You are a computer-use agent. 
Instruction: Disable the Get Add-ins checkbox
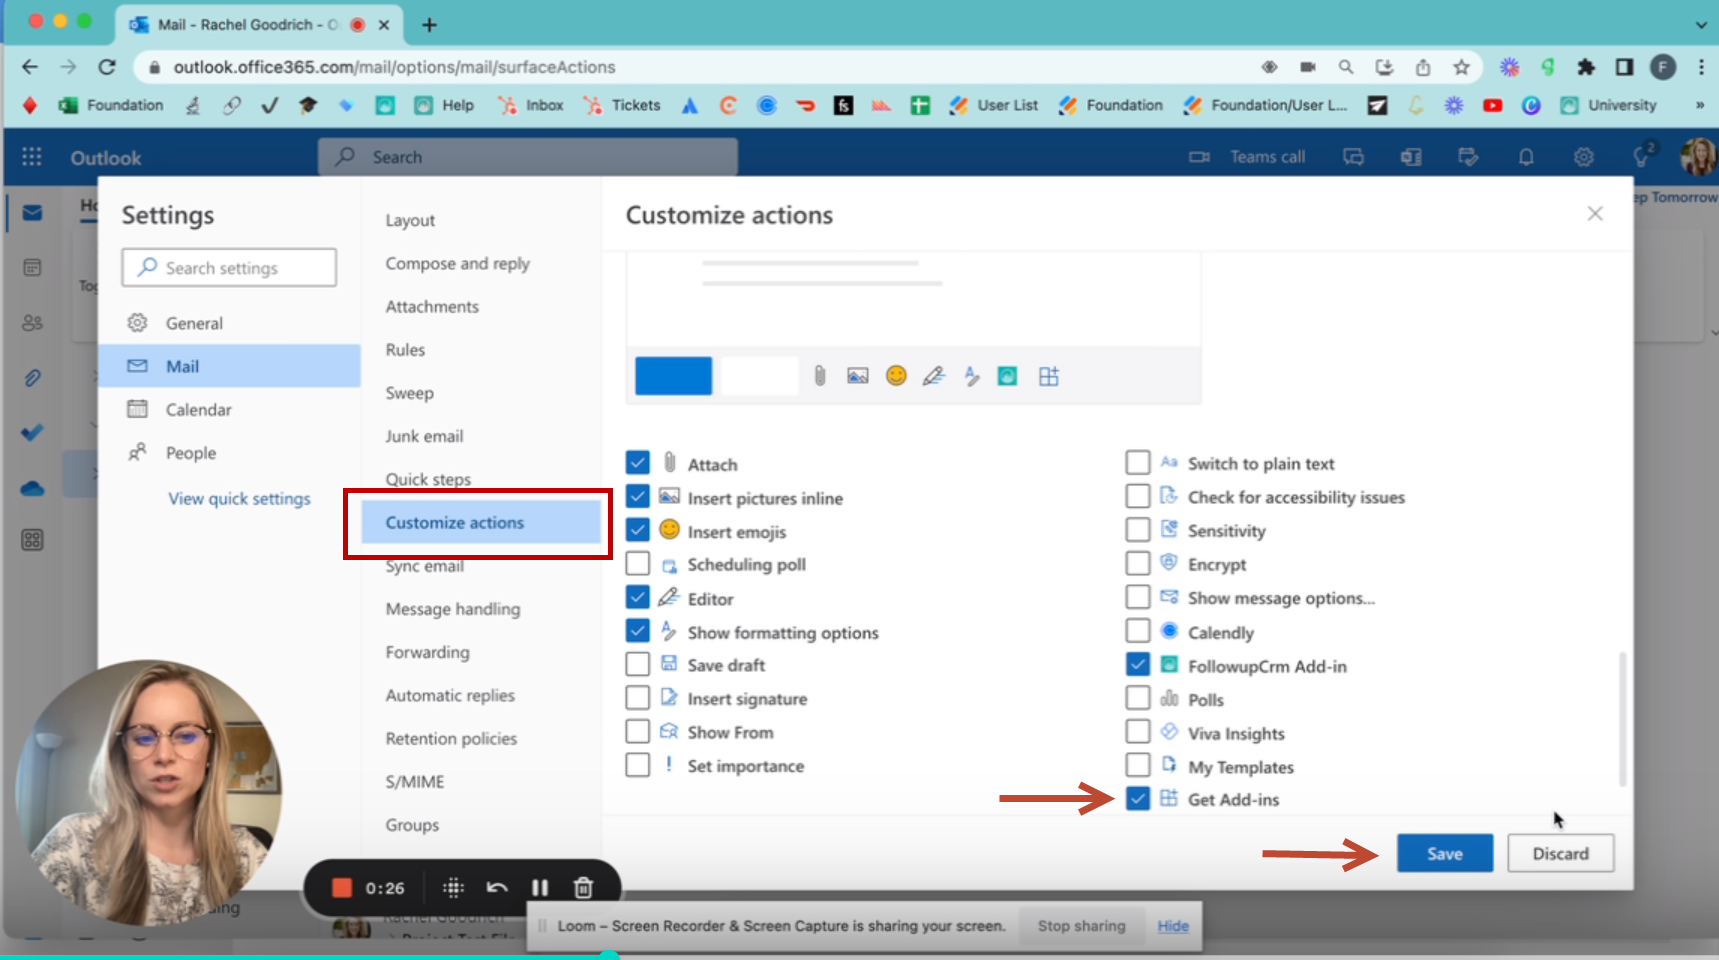click(1137, 798)
